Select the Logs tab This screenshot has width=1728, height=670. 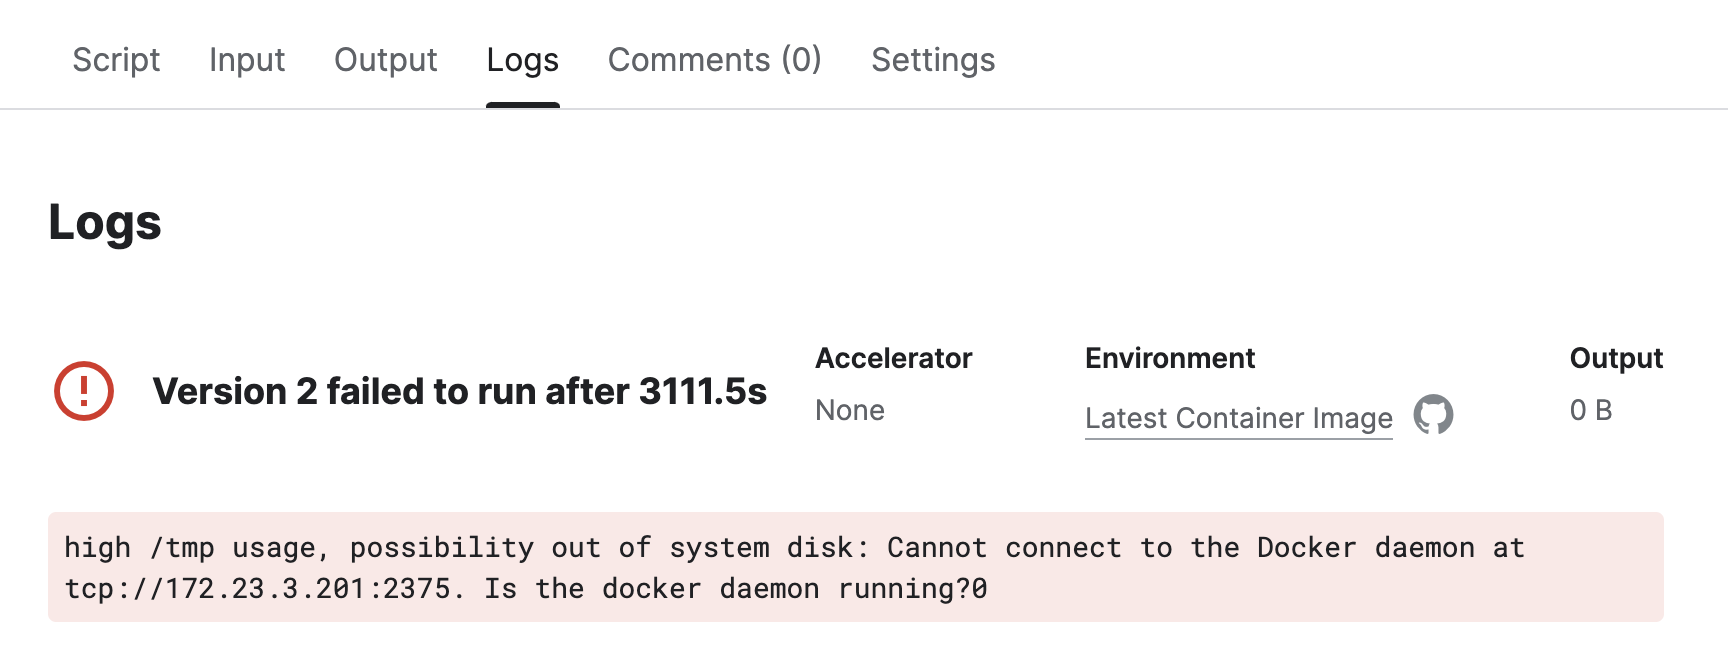coord(522,60)
